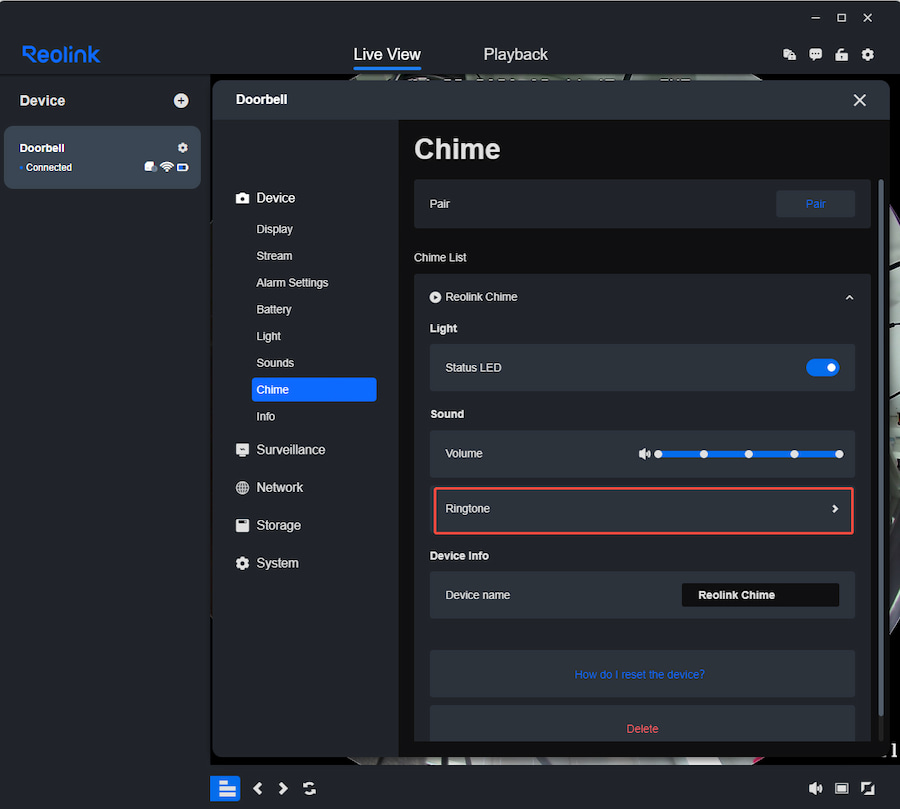900x809 pixels.
Task: Click the Storage category disk icon
Action: [242, 525]
